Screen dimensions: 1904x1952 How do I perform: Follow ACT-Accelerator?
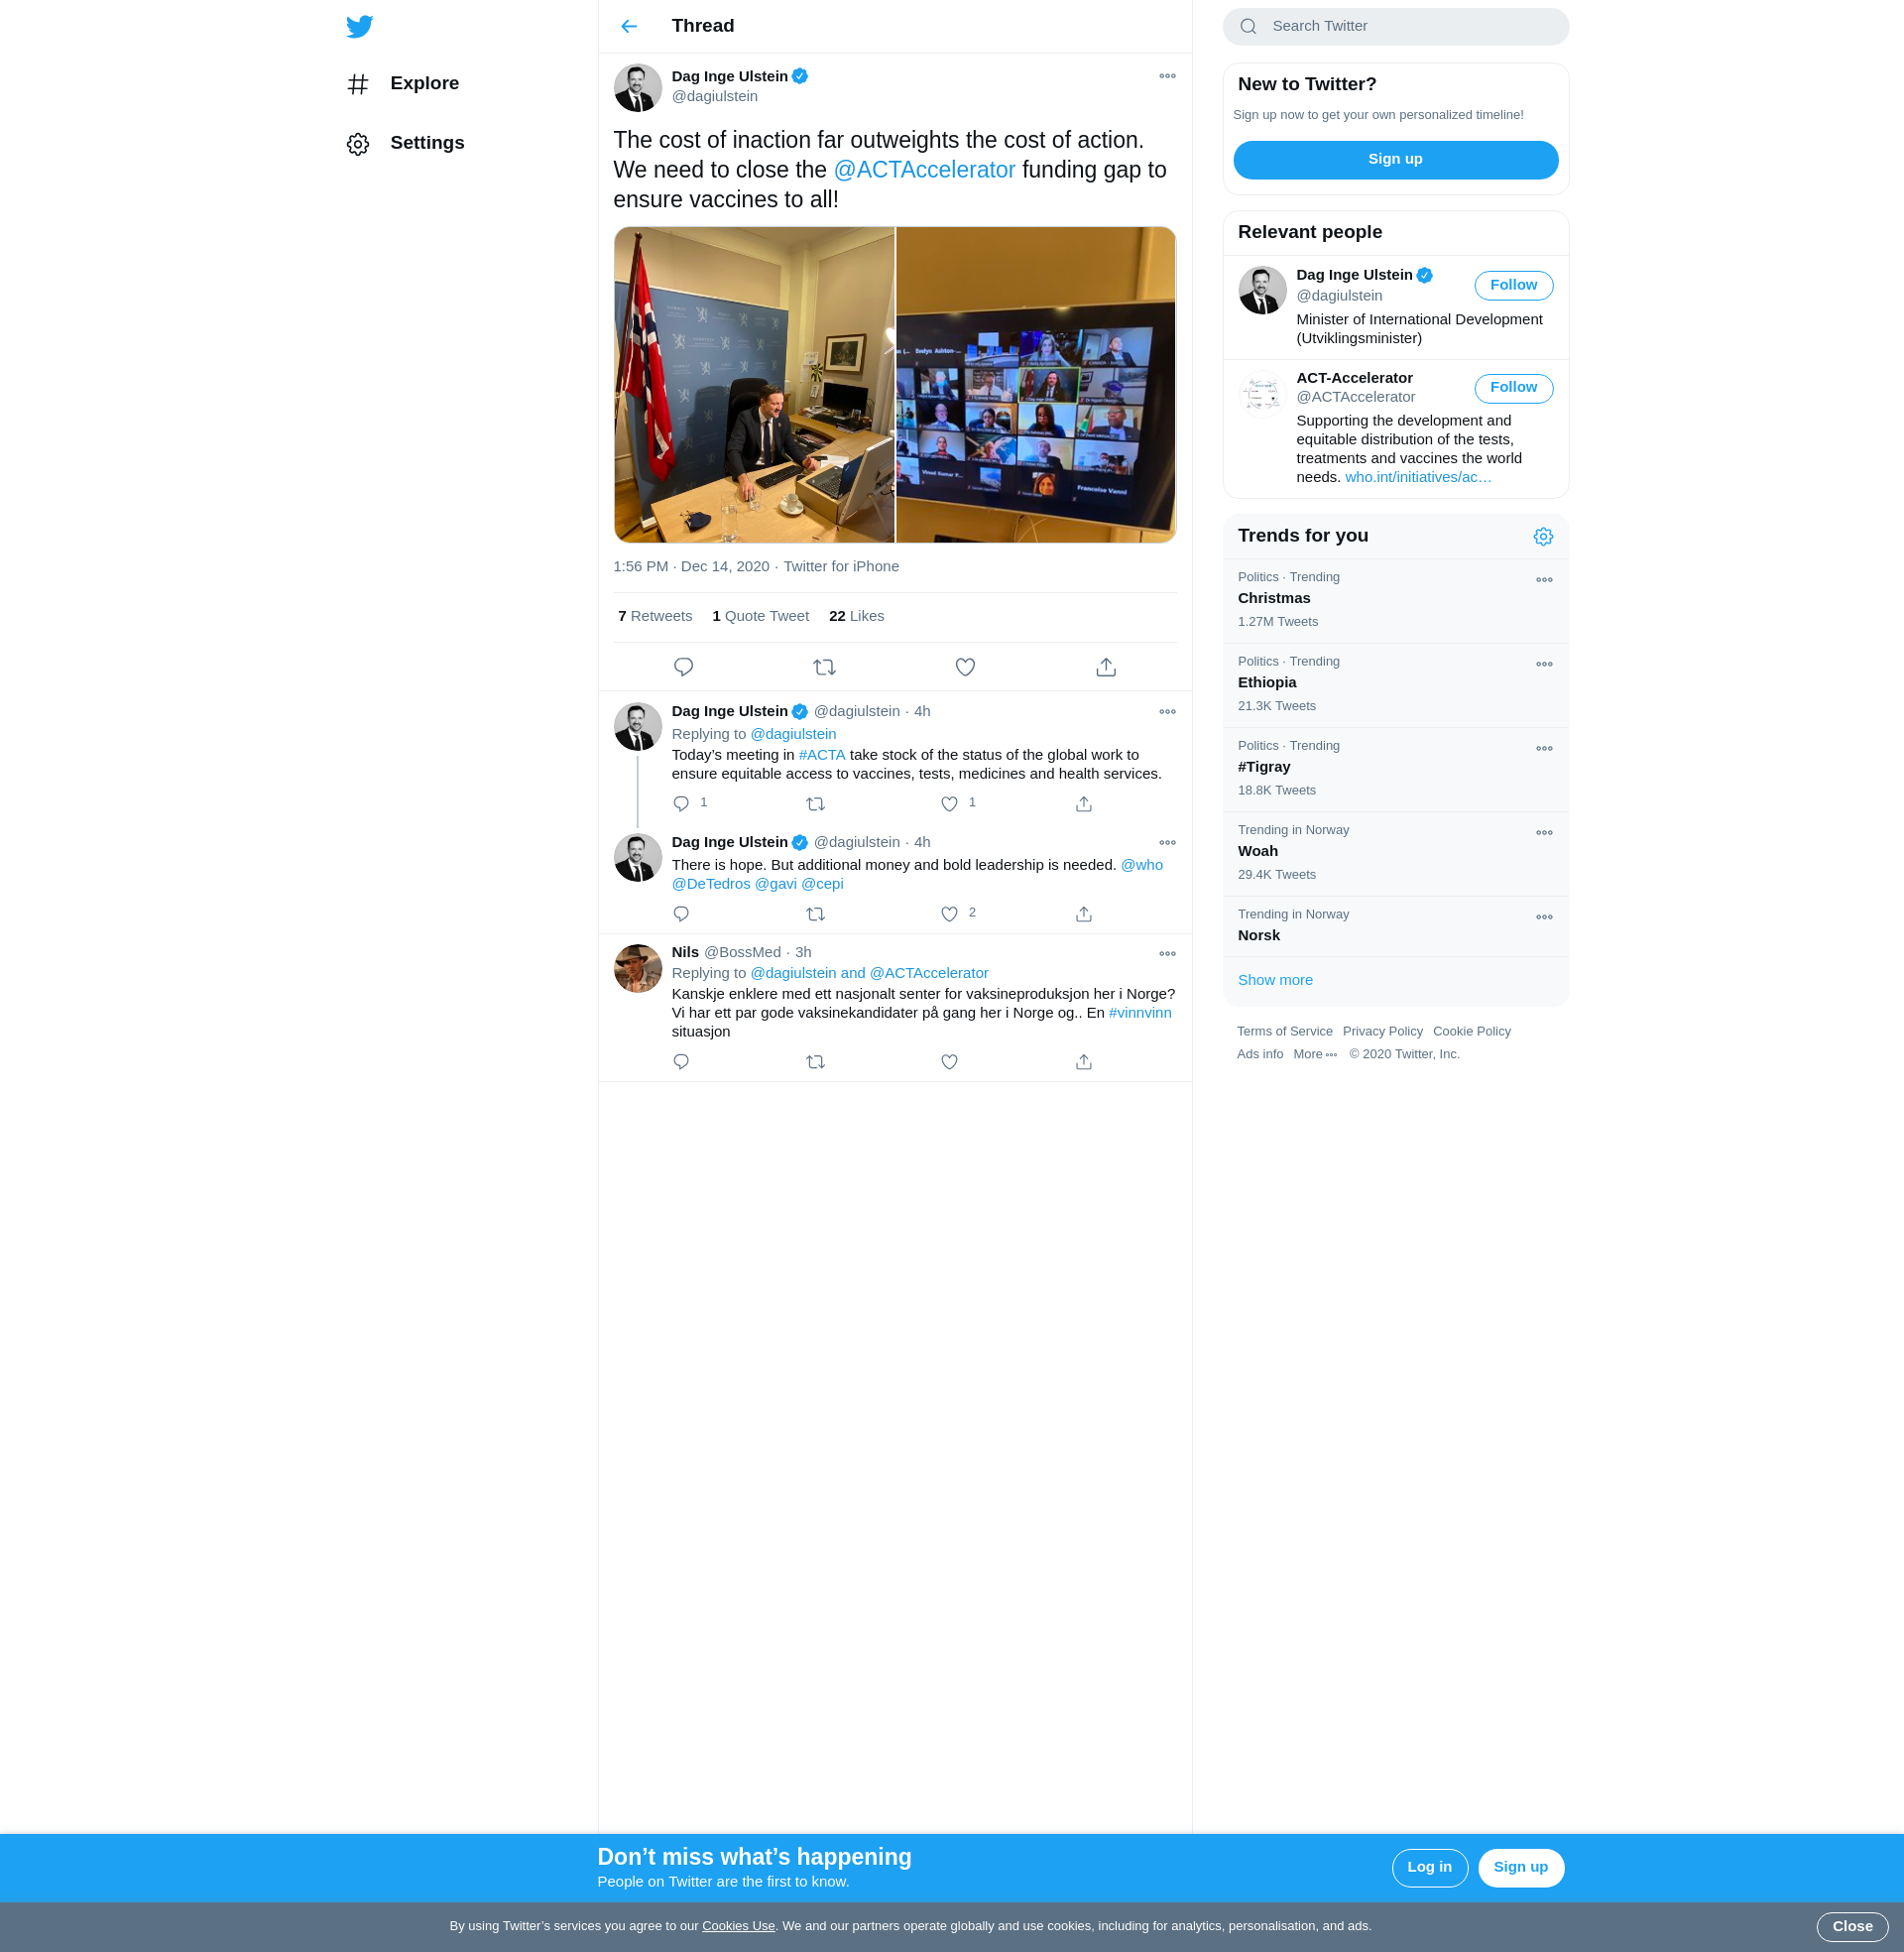point(1513,388)
